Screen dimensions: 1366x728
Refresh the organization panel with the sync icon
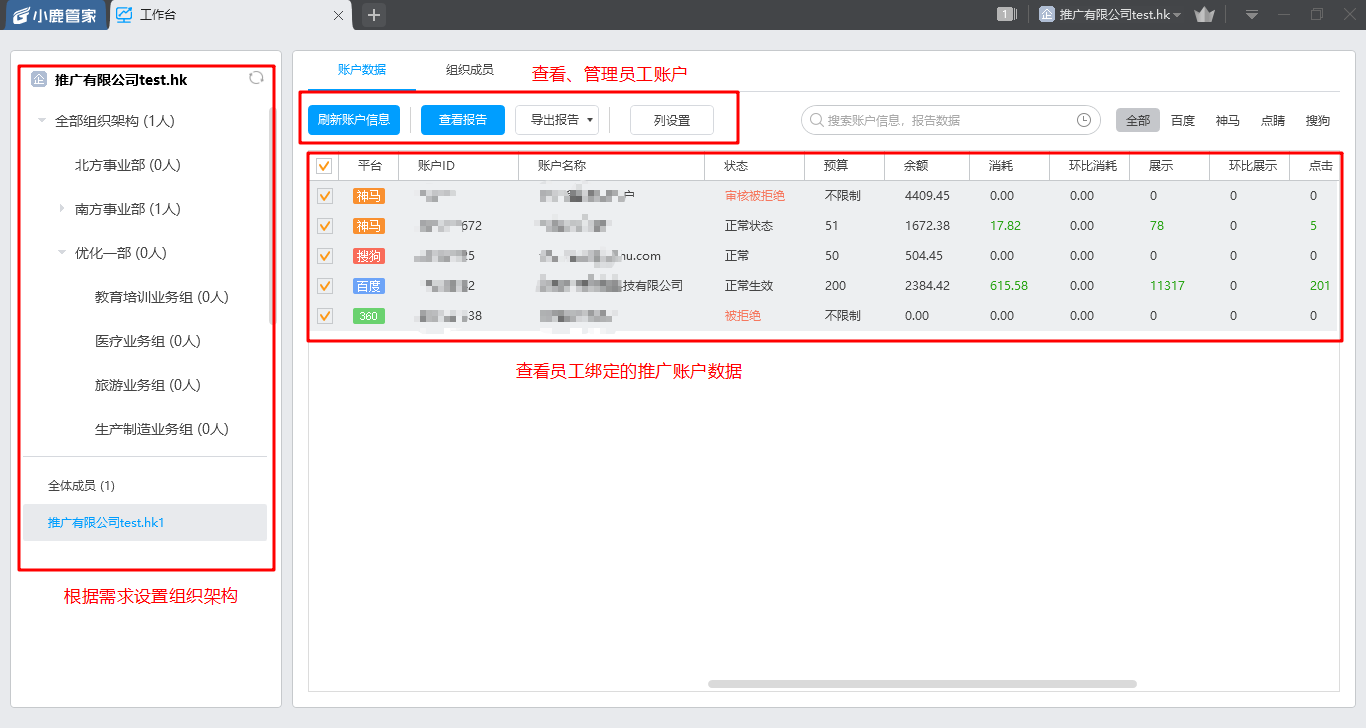[x=256, y=78]
